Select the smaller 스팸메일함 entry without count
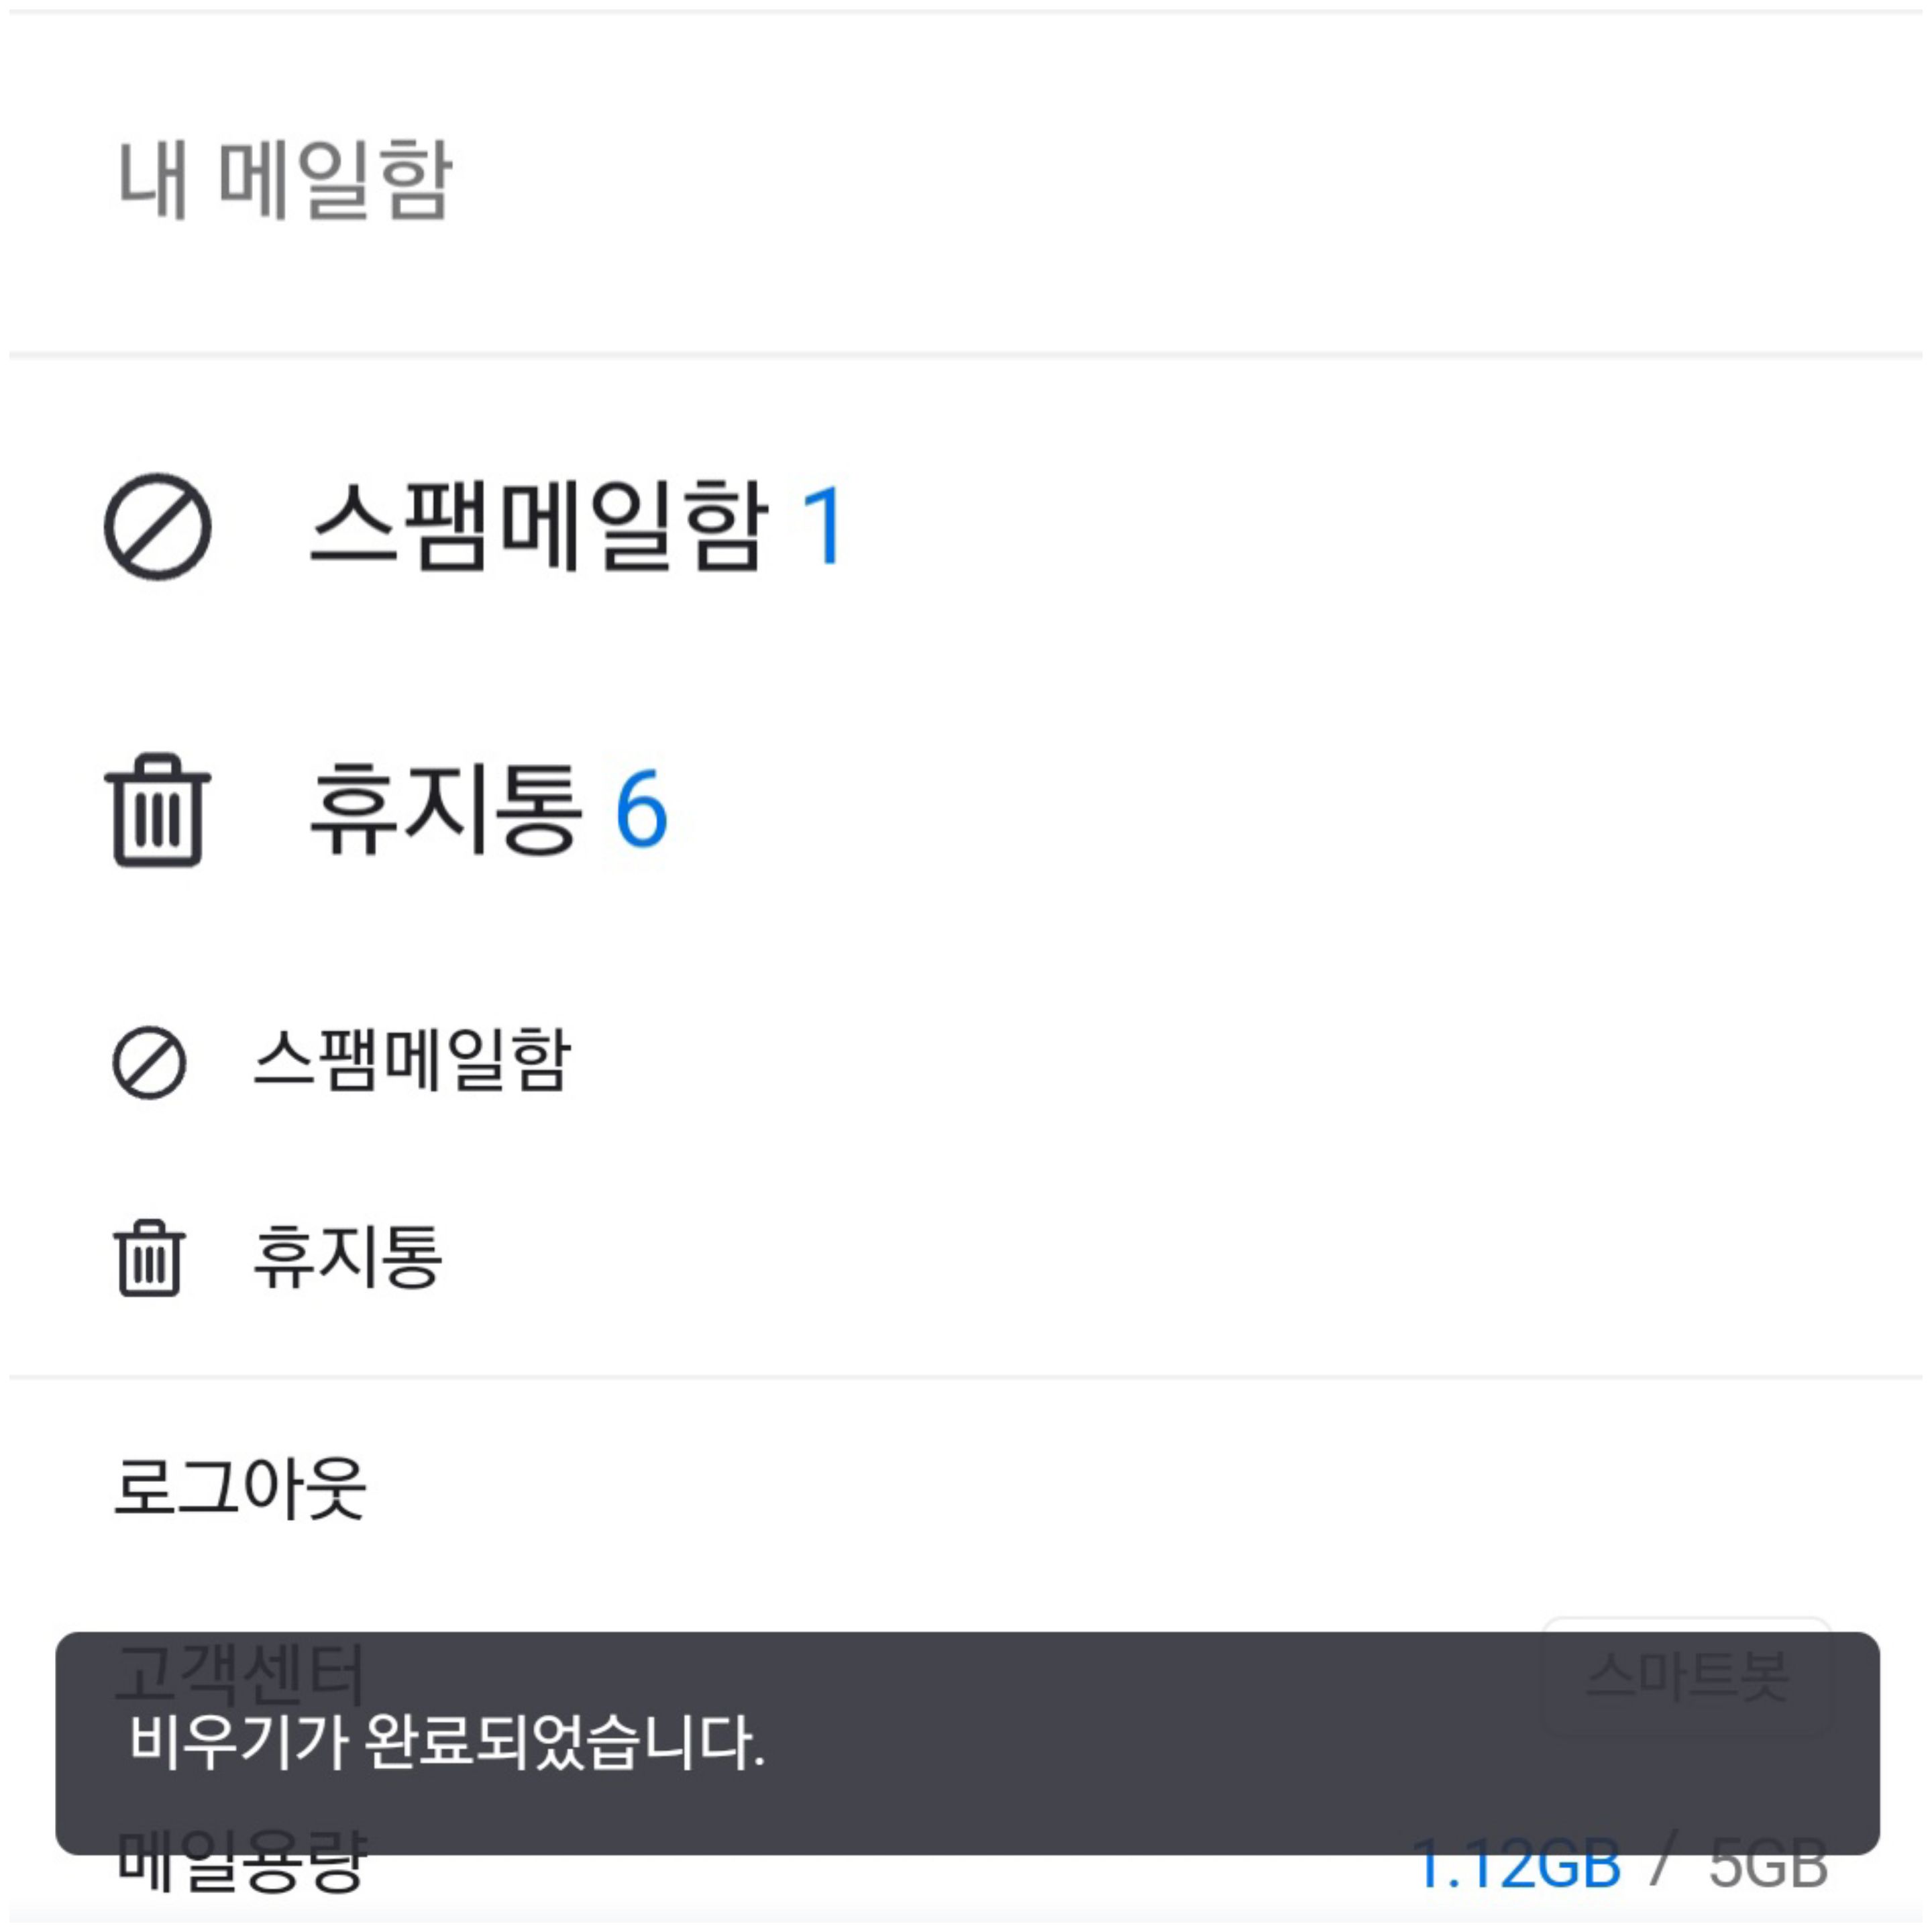This screenshot has width=1932, height=1932. click(411, 1060)
